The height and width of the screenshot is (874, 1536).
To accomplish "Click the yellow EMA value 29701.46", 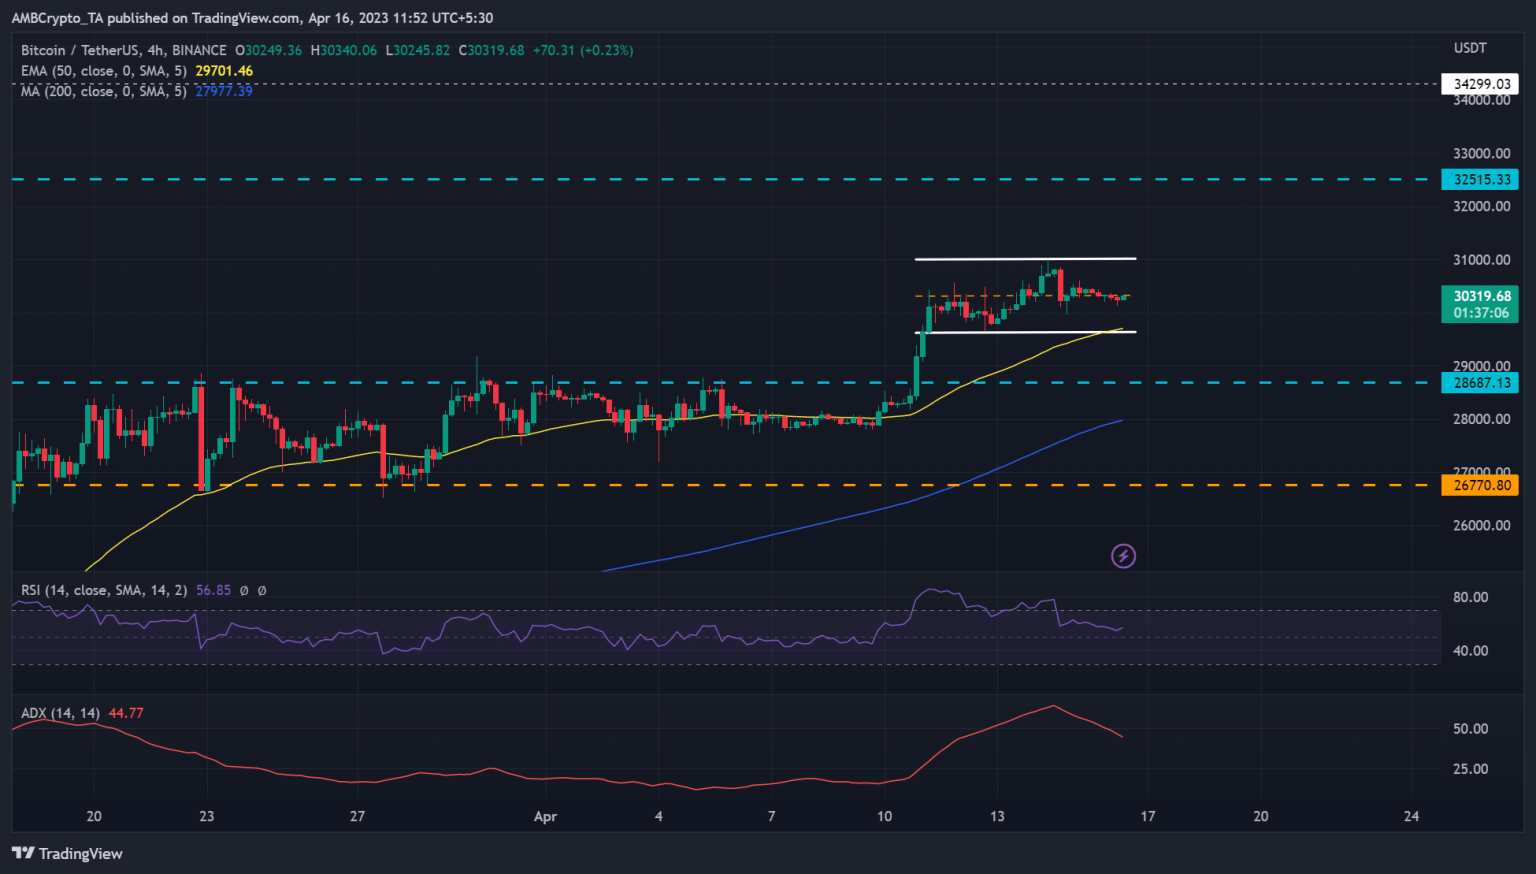I will pos(224,71).
